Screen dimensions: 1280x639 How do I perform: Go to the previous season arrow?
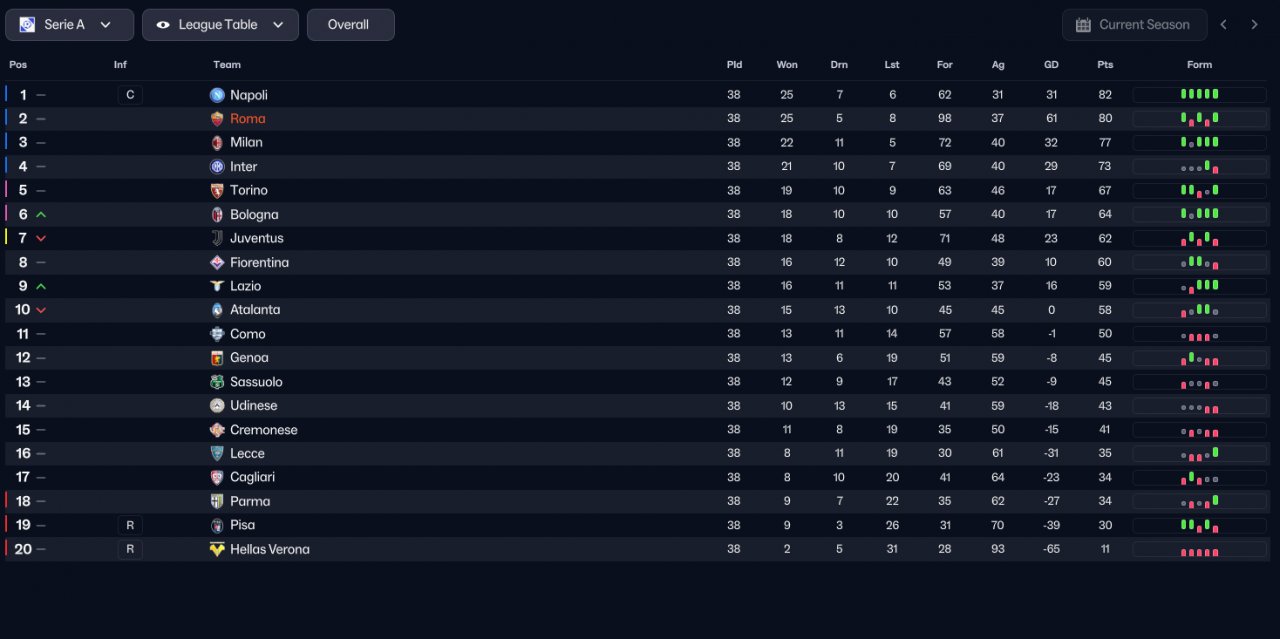(1224, 25)
